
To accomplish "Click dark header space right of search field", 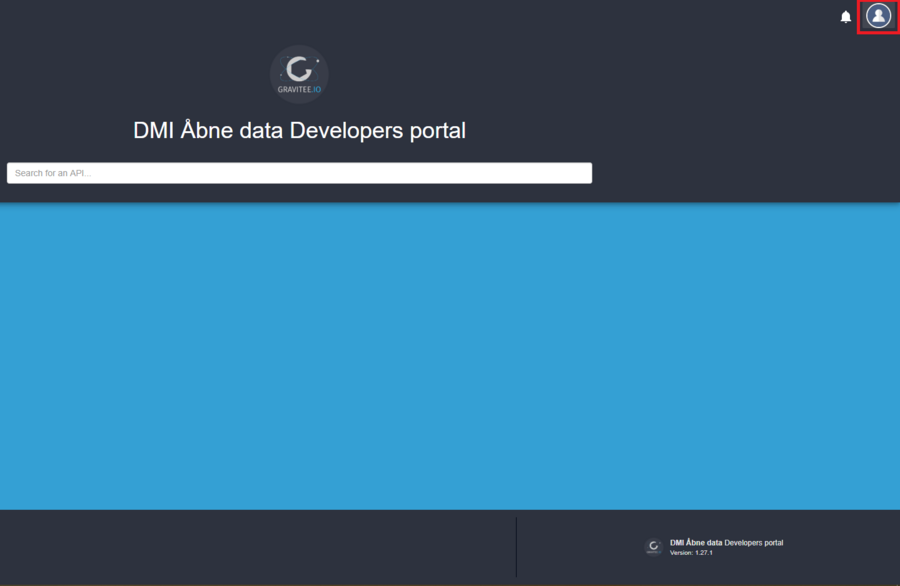I will (x=745, y=173).
